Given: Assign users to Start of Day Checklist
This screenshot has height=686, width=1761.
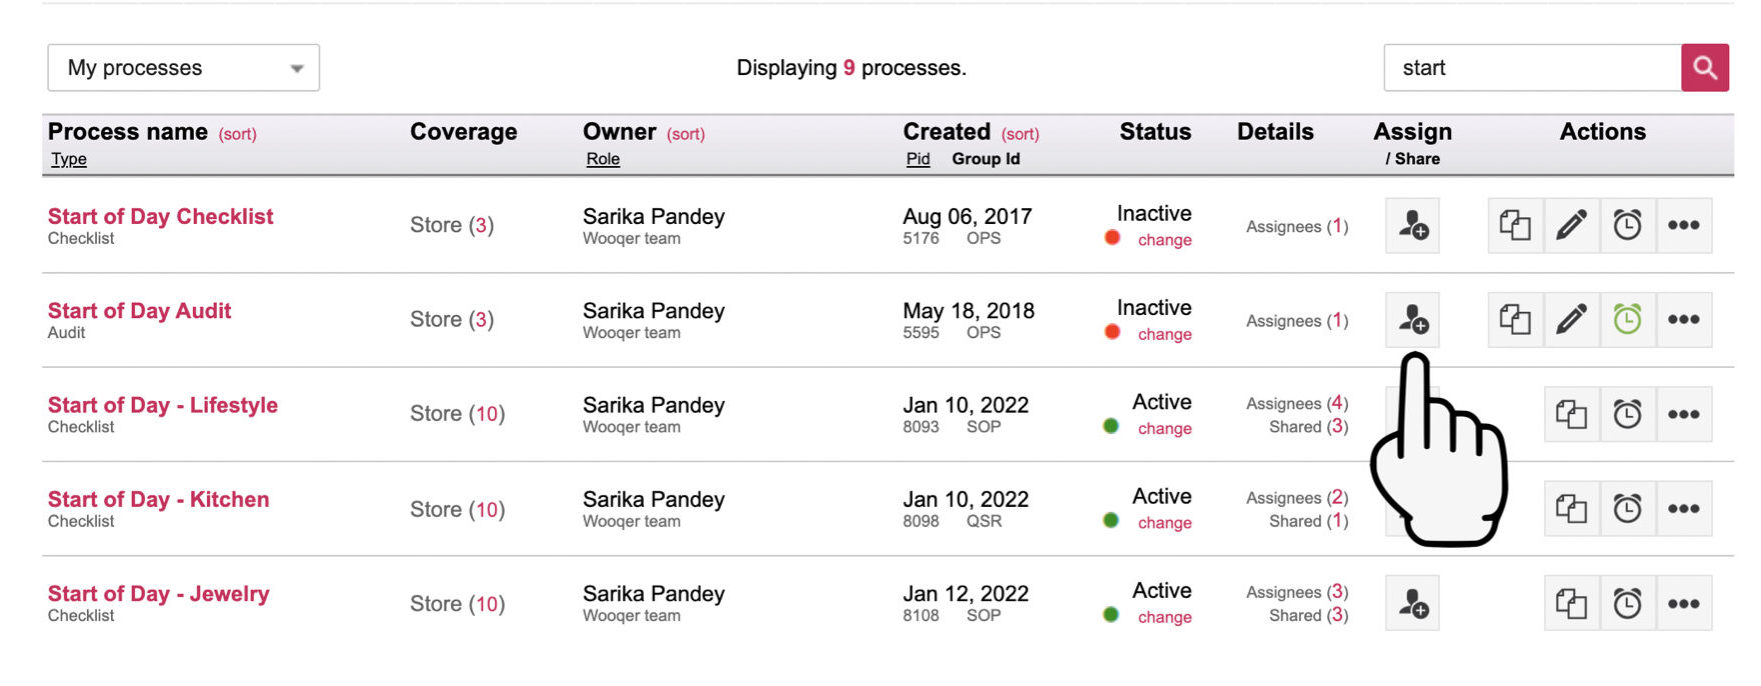Looking at the screenshot, I should point(1412,225).
